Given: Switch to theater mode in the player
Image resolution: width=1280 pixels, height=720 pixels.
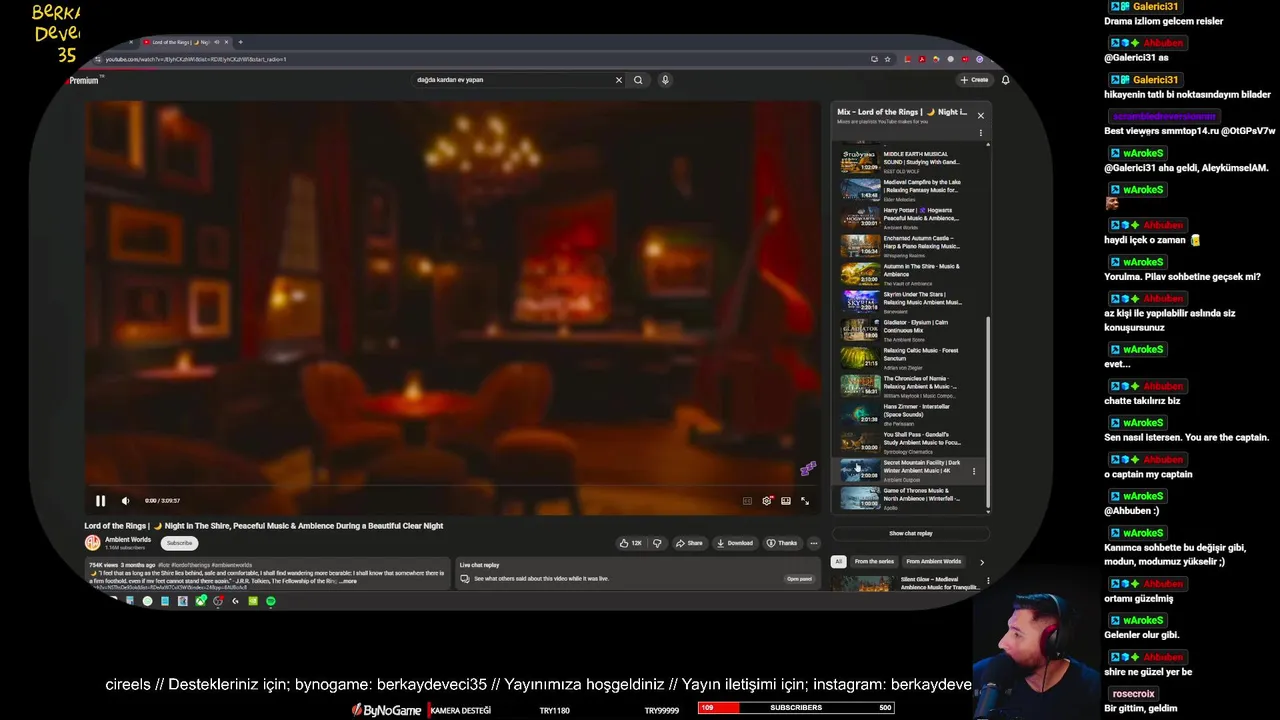Looking at the screenshot, I should 786,501.
